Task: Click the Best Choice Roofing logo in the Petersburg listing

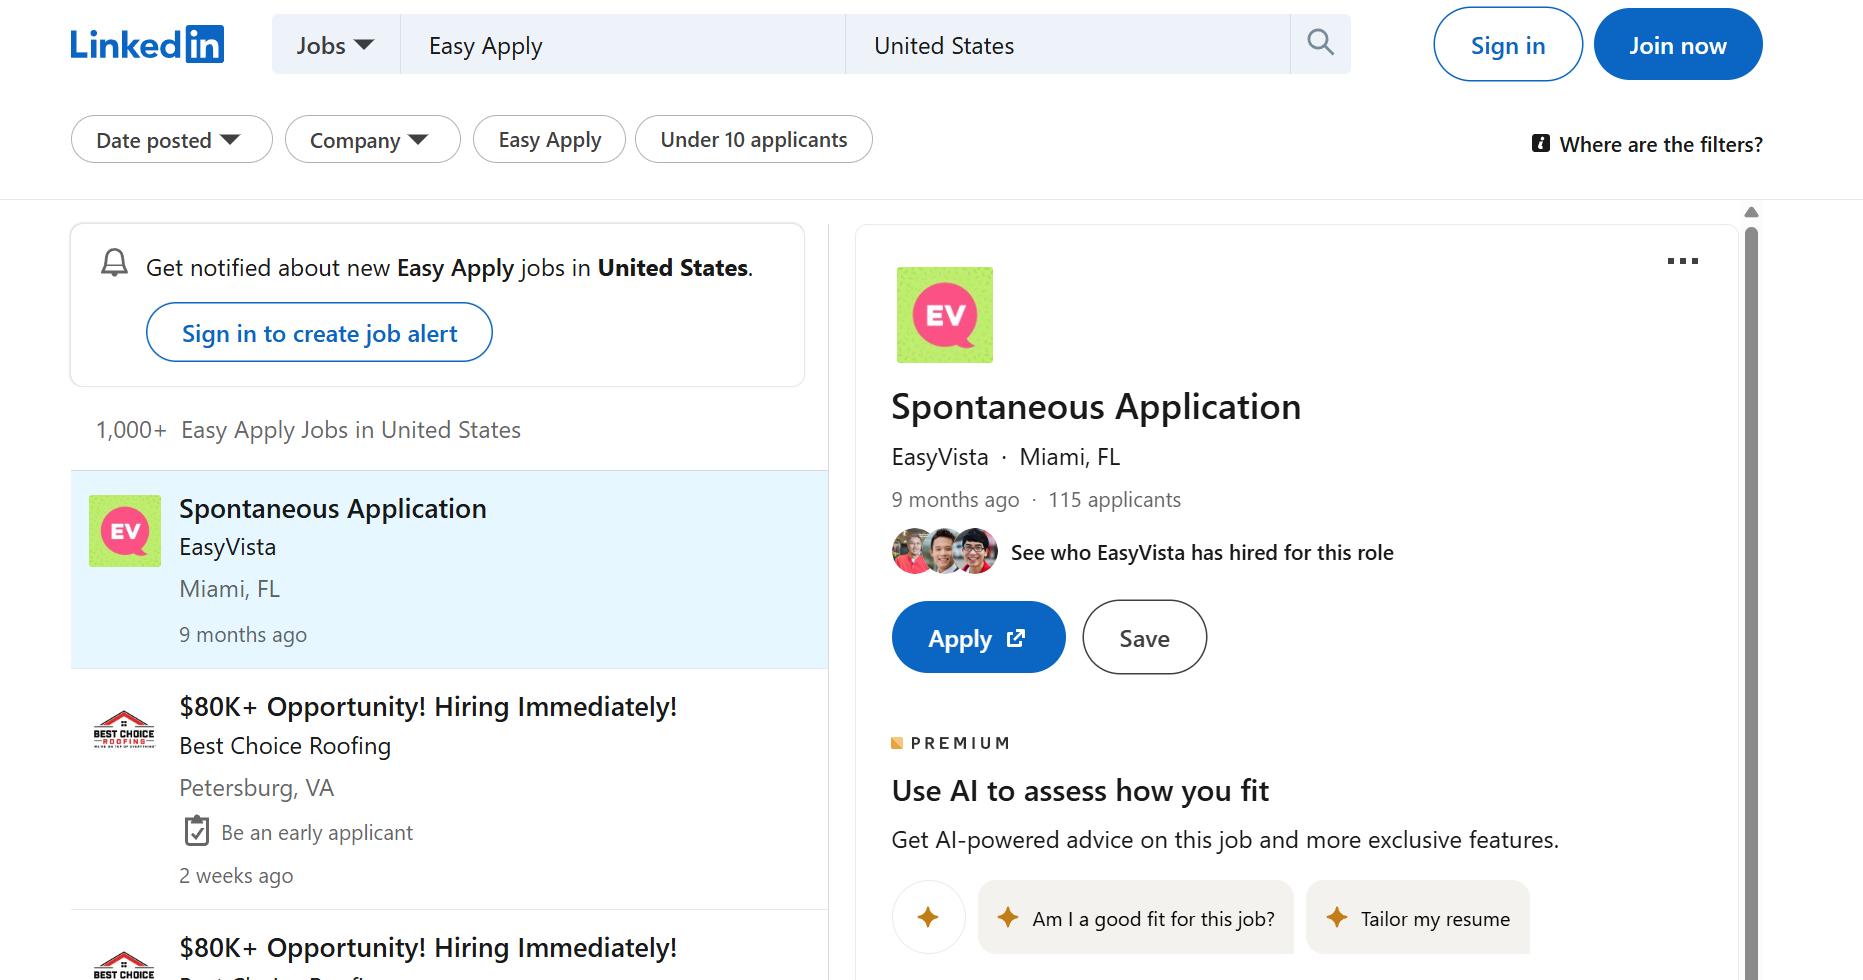Action: point(124,730)
